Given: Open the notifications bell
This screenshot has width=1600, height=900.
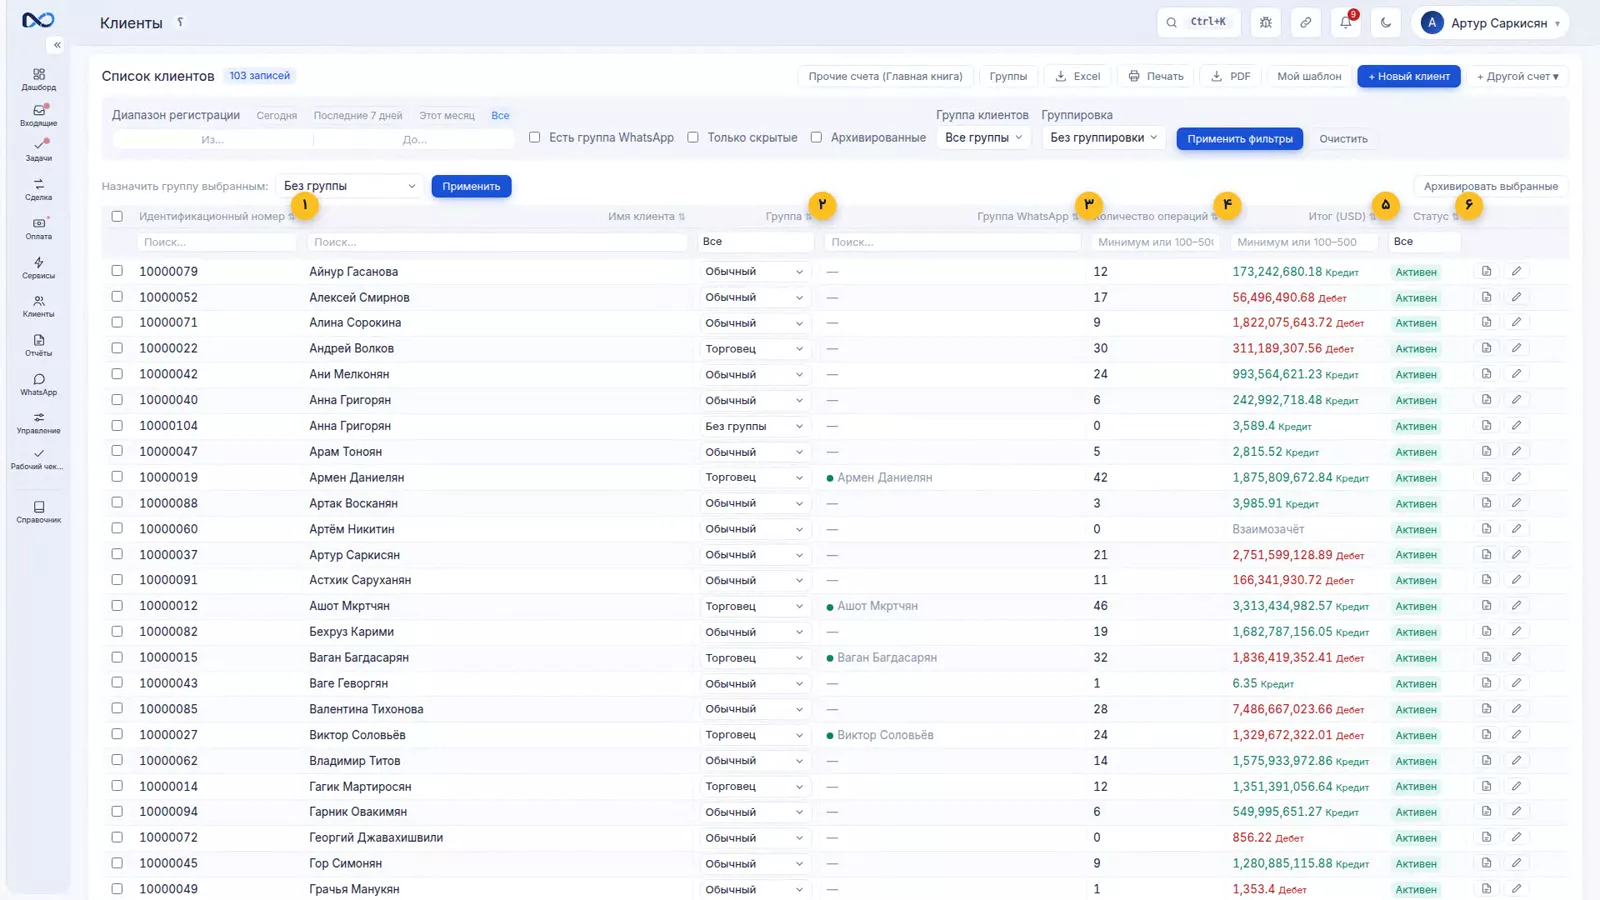Looking at the screenshot, I should pos(1346,22).
